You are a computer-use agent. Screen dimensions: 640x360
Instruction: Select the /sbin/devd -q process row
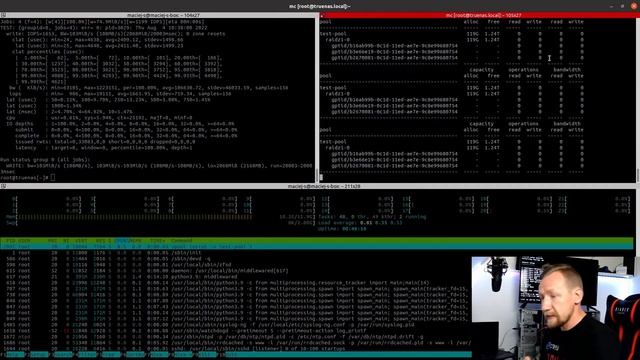tap(235, 259)
